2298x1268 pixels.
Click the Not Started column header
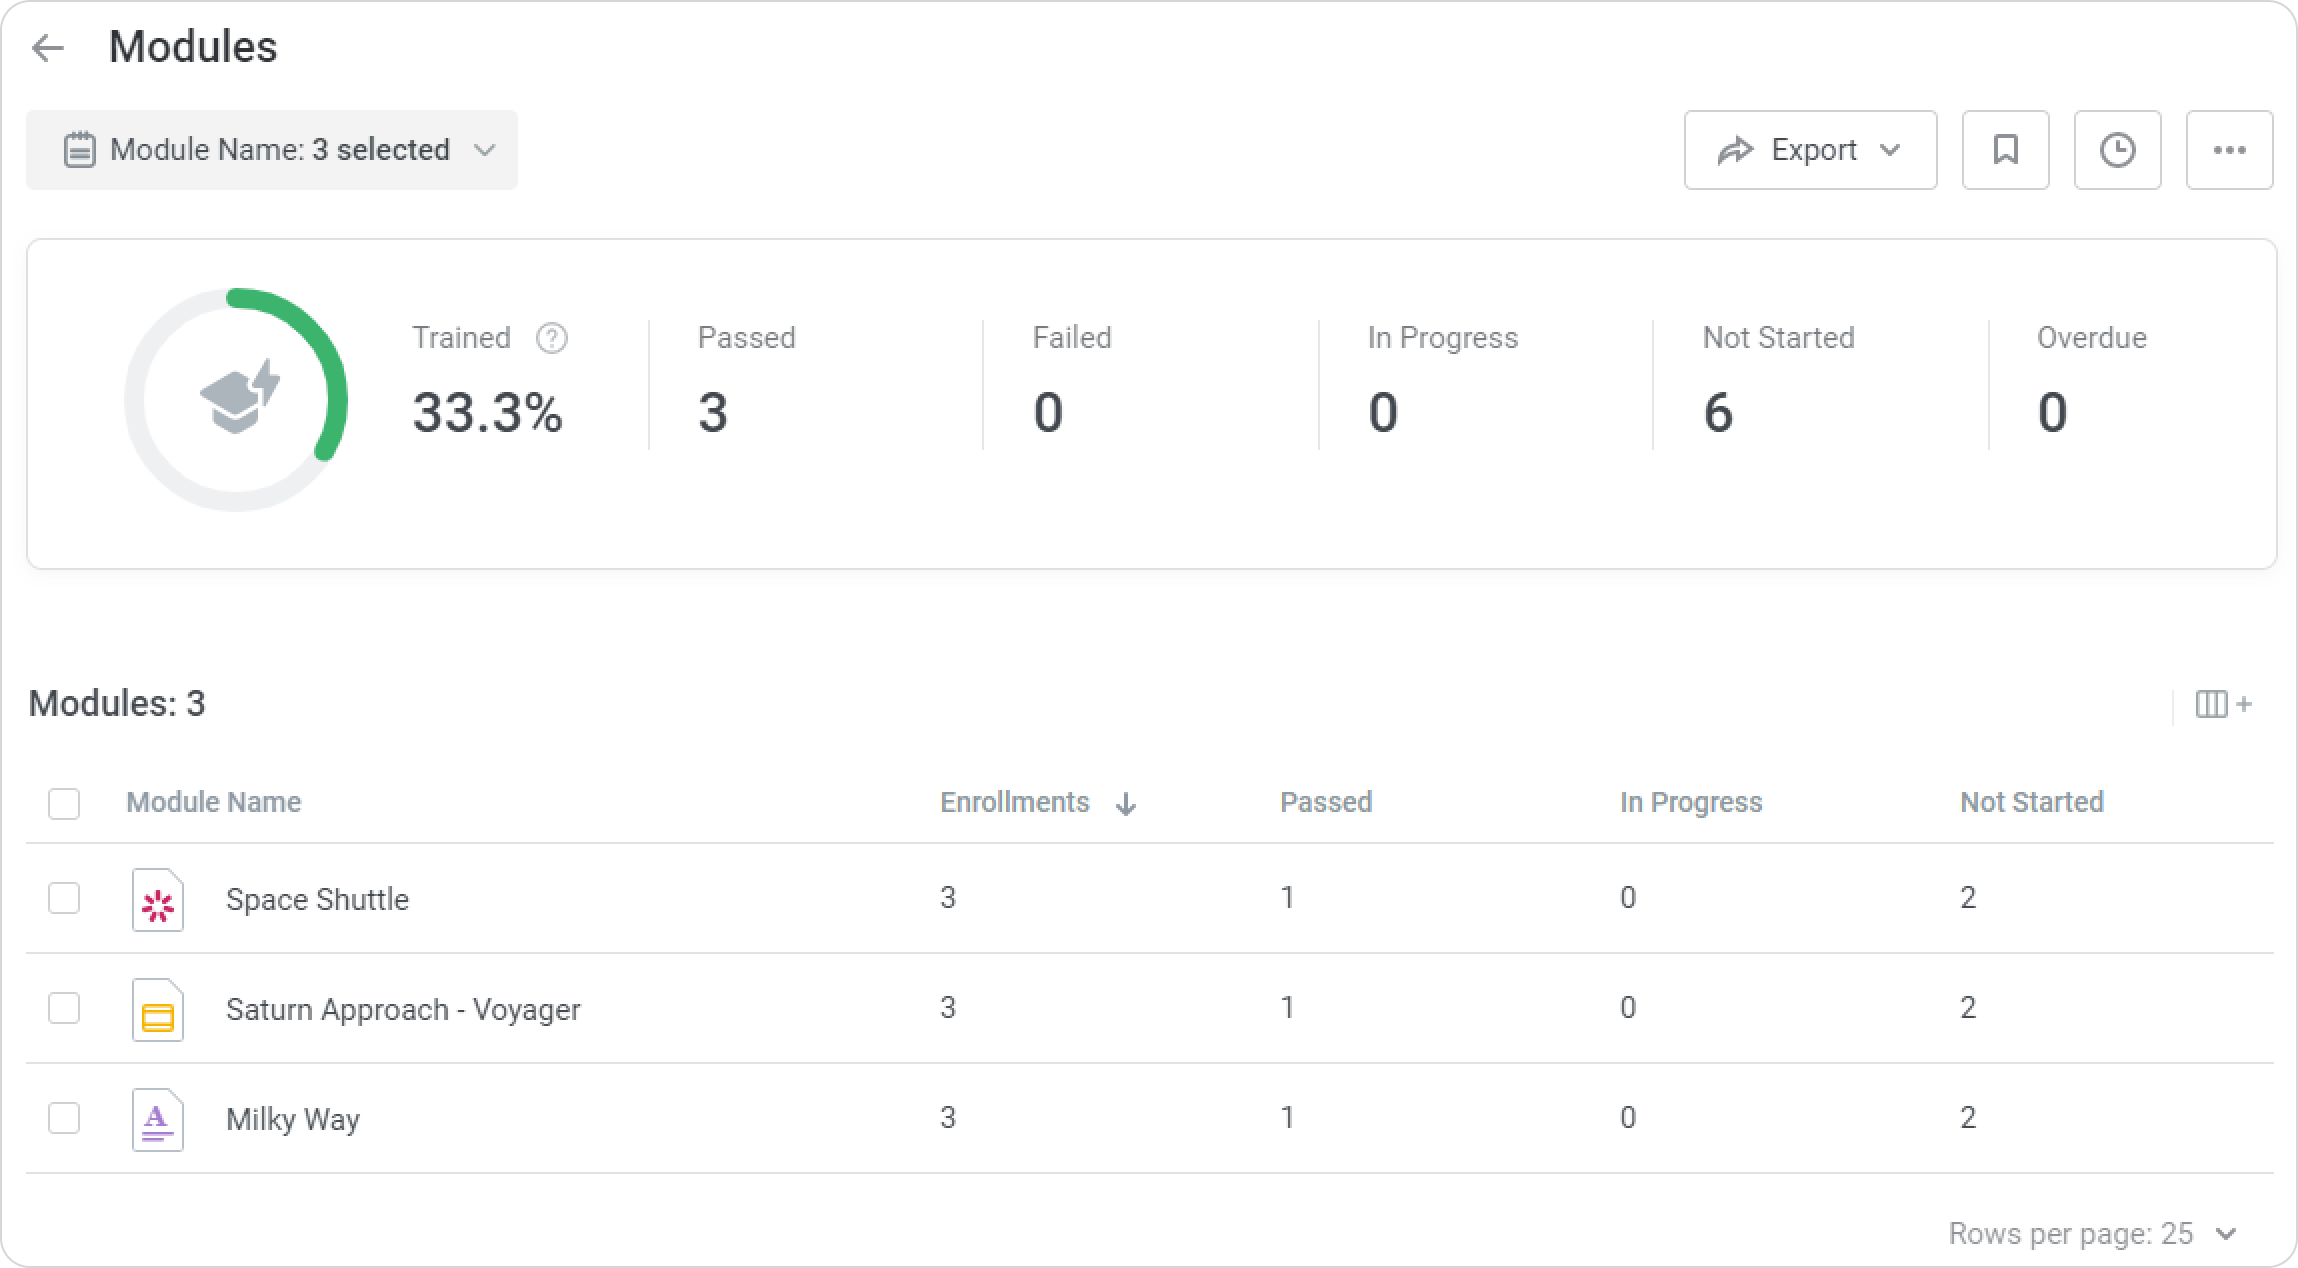[x=2031, y=803]
